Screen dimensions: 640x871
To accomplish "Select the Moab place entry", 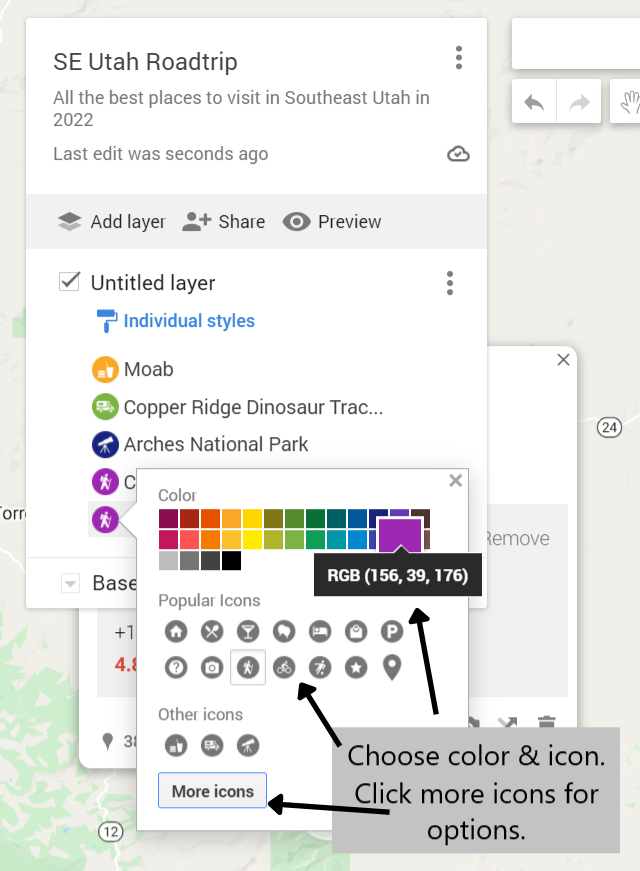I will click(x=148, y=369).
